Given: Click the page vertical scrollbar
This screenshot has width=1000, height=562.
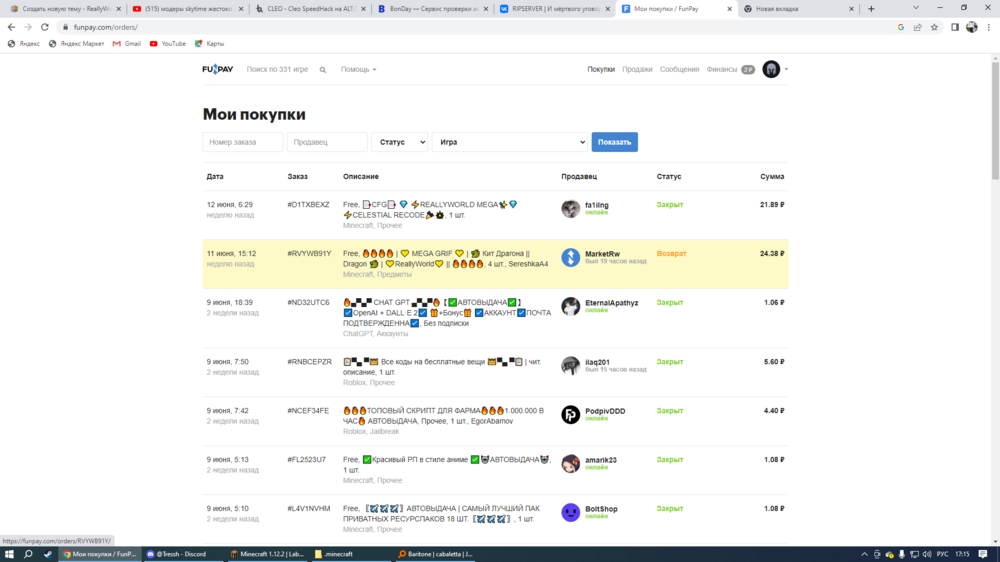Looking at the screenshot, I should click(995, 121).
